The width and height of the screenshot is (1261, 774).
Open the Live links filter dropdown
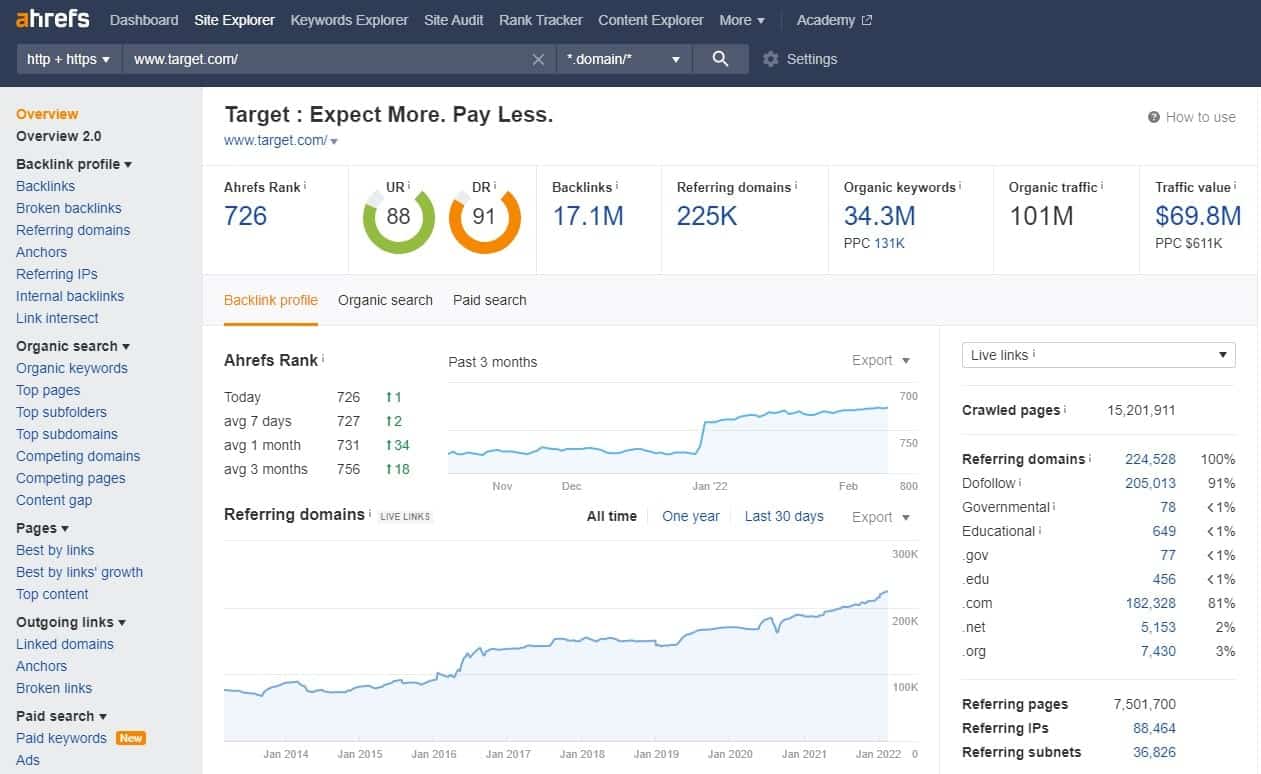(x=1098, y=354)
